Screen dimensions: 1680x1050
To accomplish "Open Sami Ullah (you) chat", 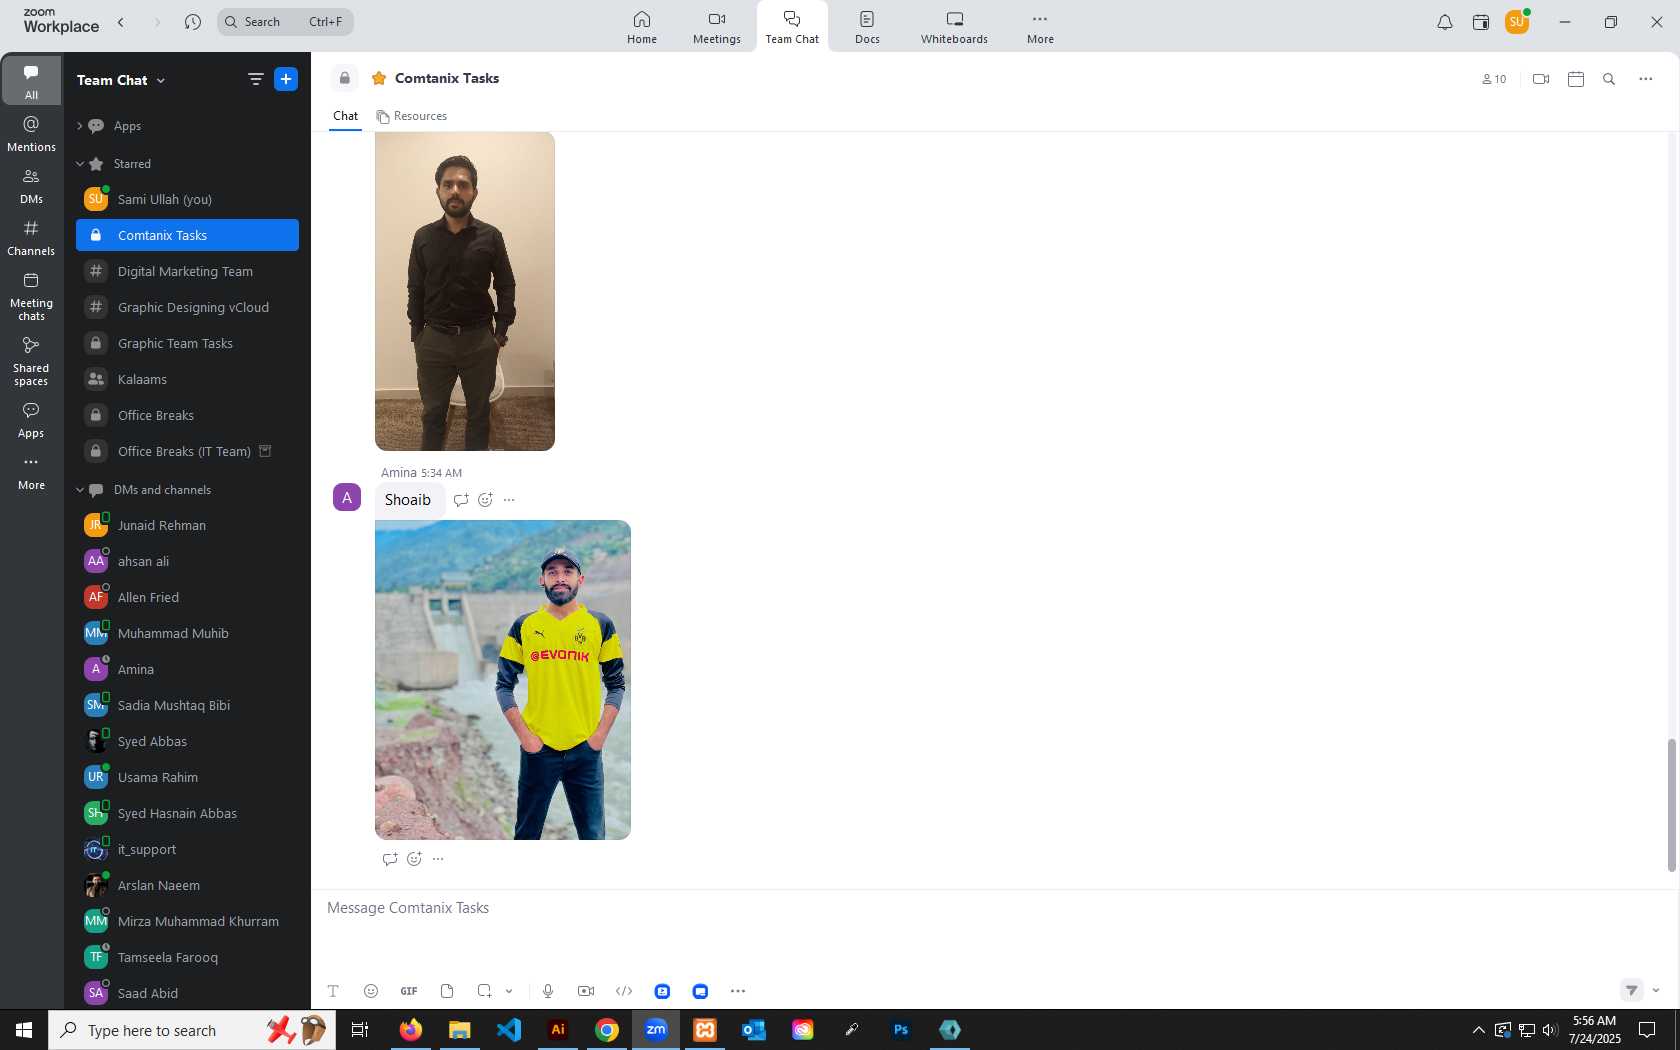I will (187, 199).
